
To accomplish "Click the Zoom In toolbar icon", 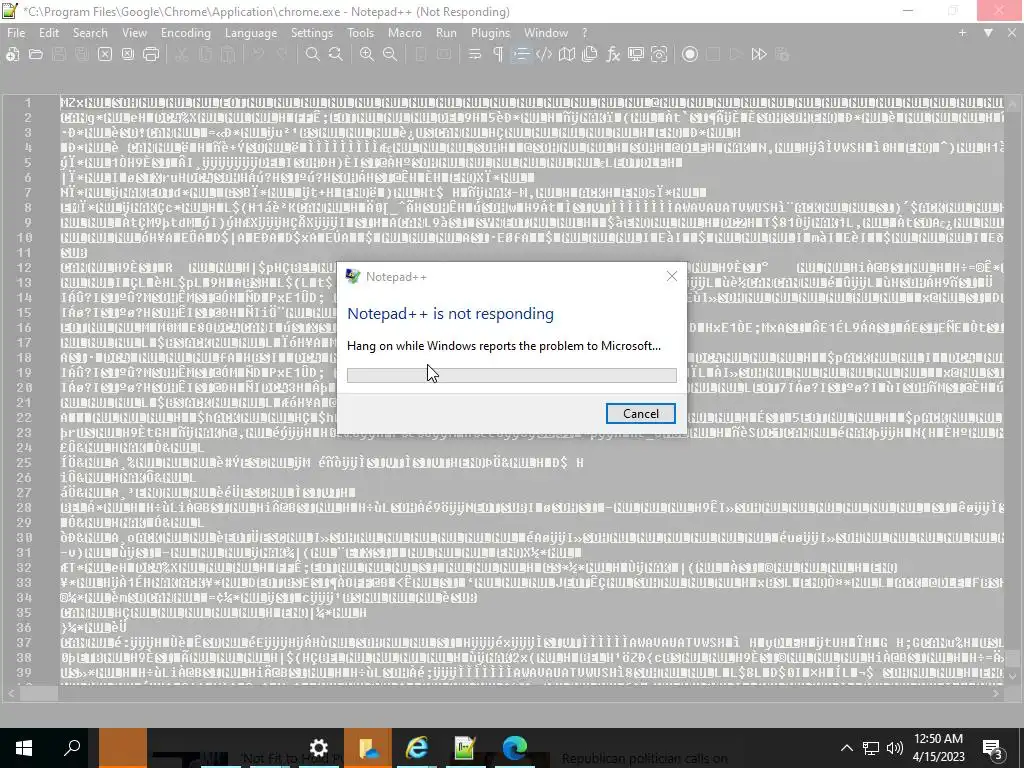I will tap(367, 55).
